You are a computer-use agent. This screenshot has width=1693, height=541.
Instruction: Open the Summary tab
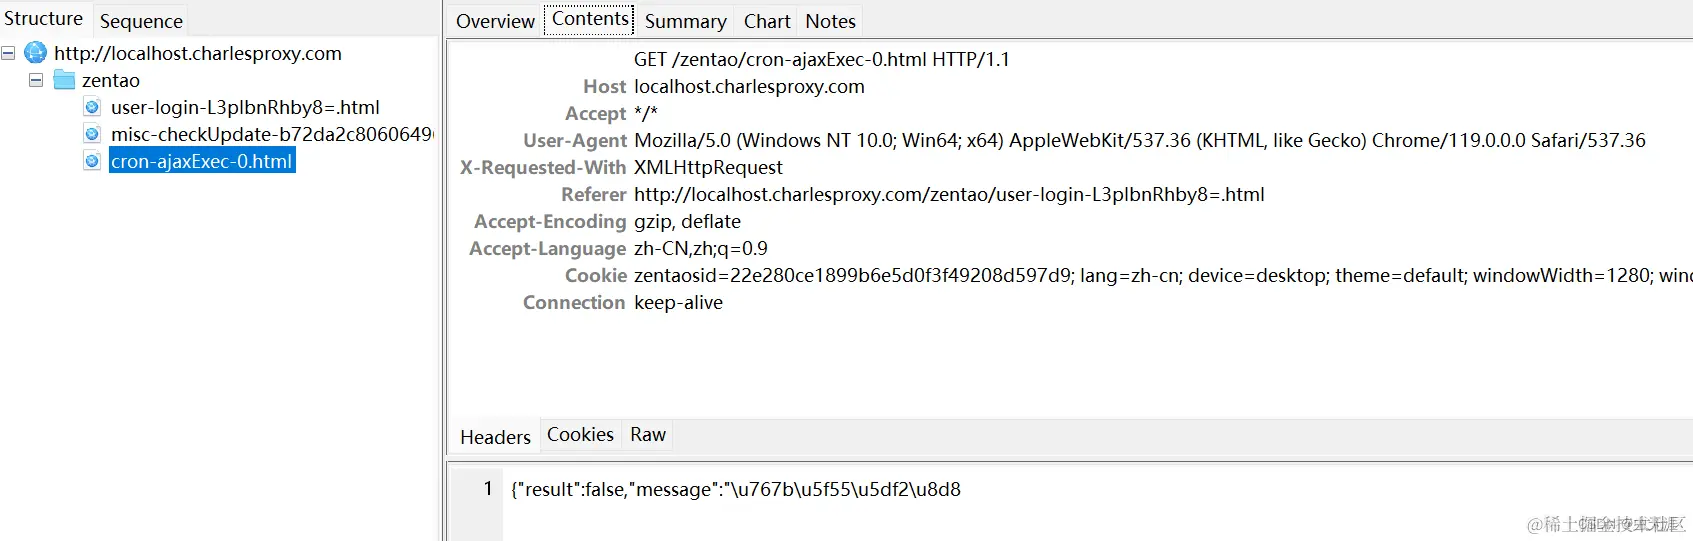point(685,21)
